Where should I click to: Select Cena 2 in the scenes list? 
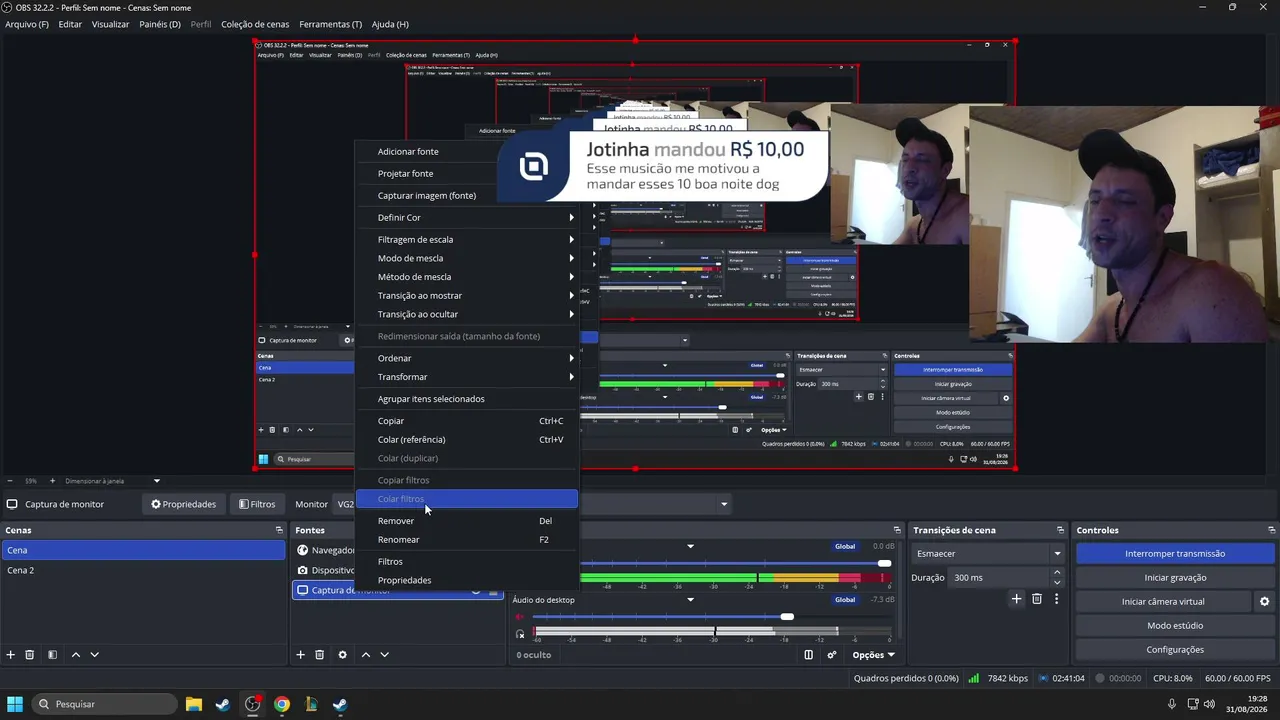pyautogui.click(x=143, y=570)
